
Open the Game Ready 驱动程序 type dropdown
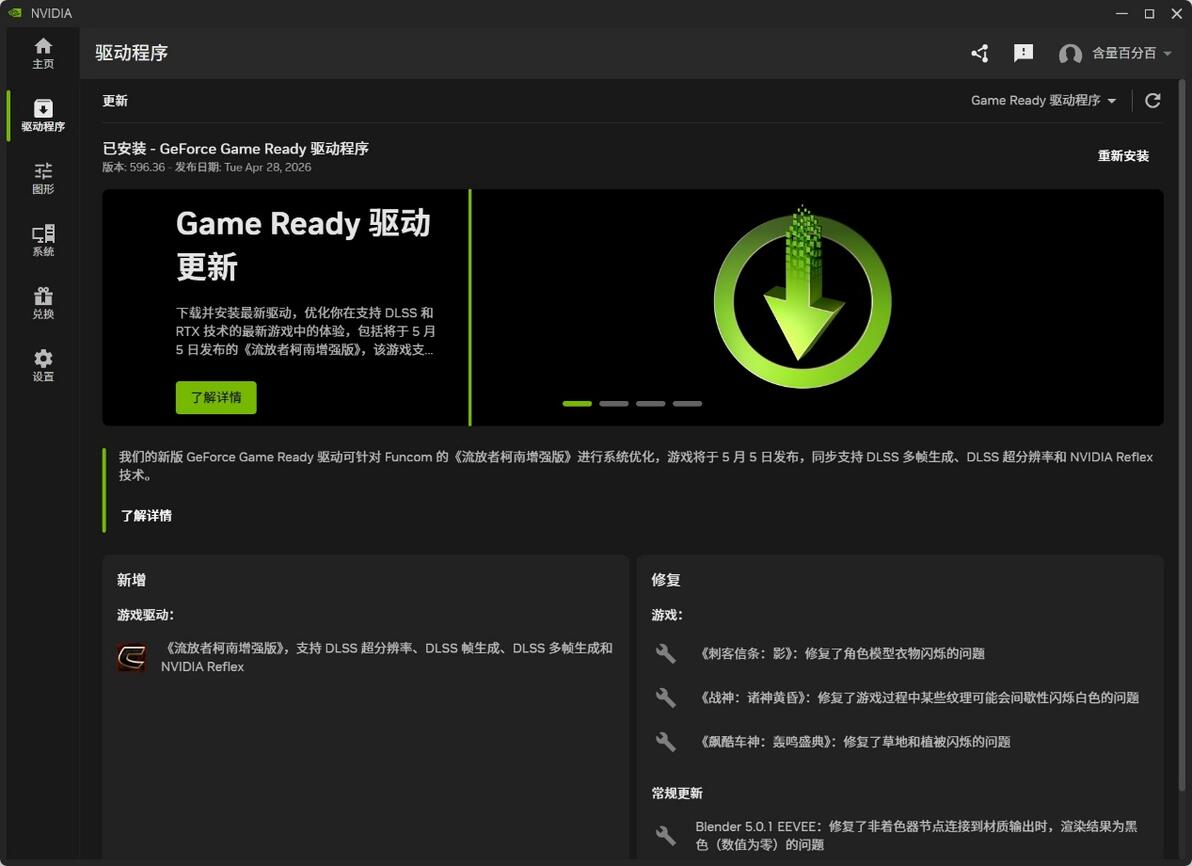pos(1043,100)
